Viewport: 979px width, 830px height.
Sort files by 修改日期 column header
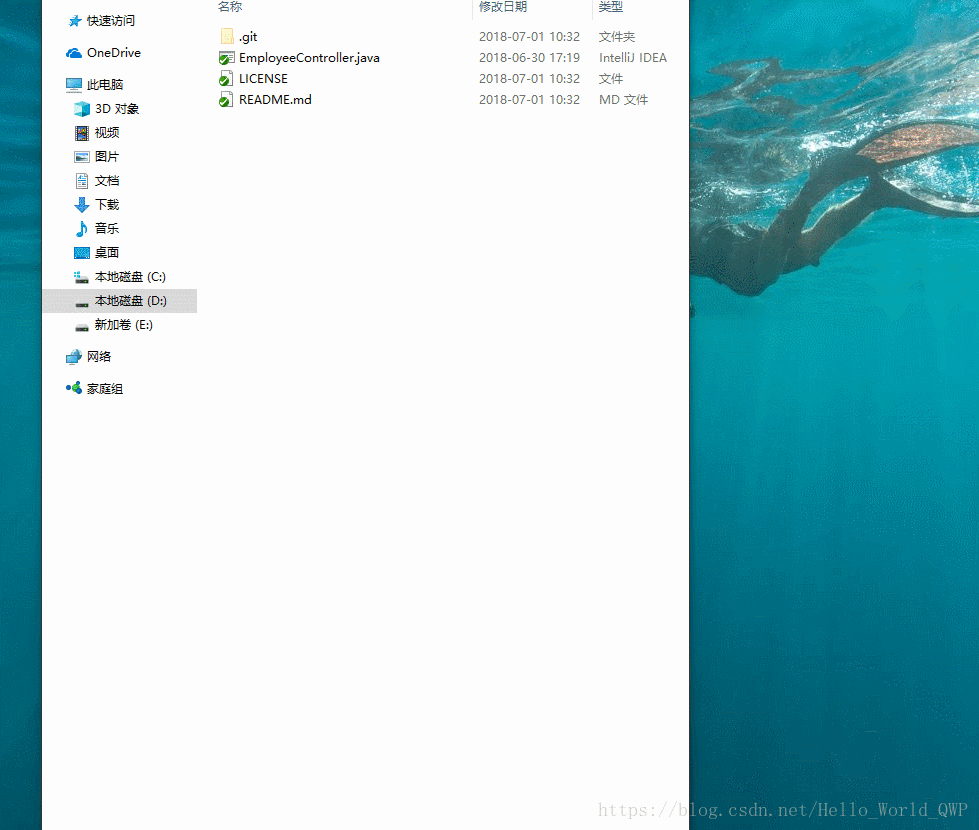[x=503, y=7]
